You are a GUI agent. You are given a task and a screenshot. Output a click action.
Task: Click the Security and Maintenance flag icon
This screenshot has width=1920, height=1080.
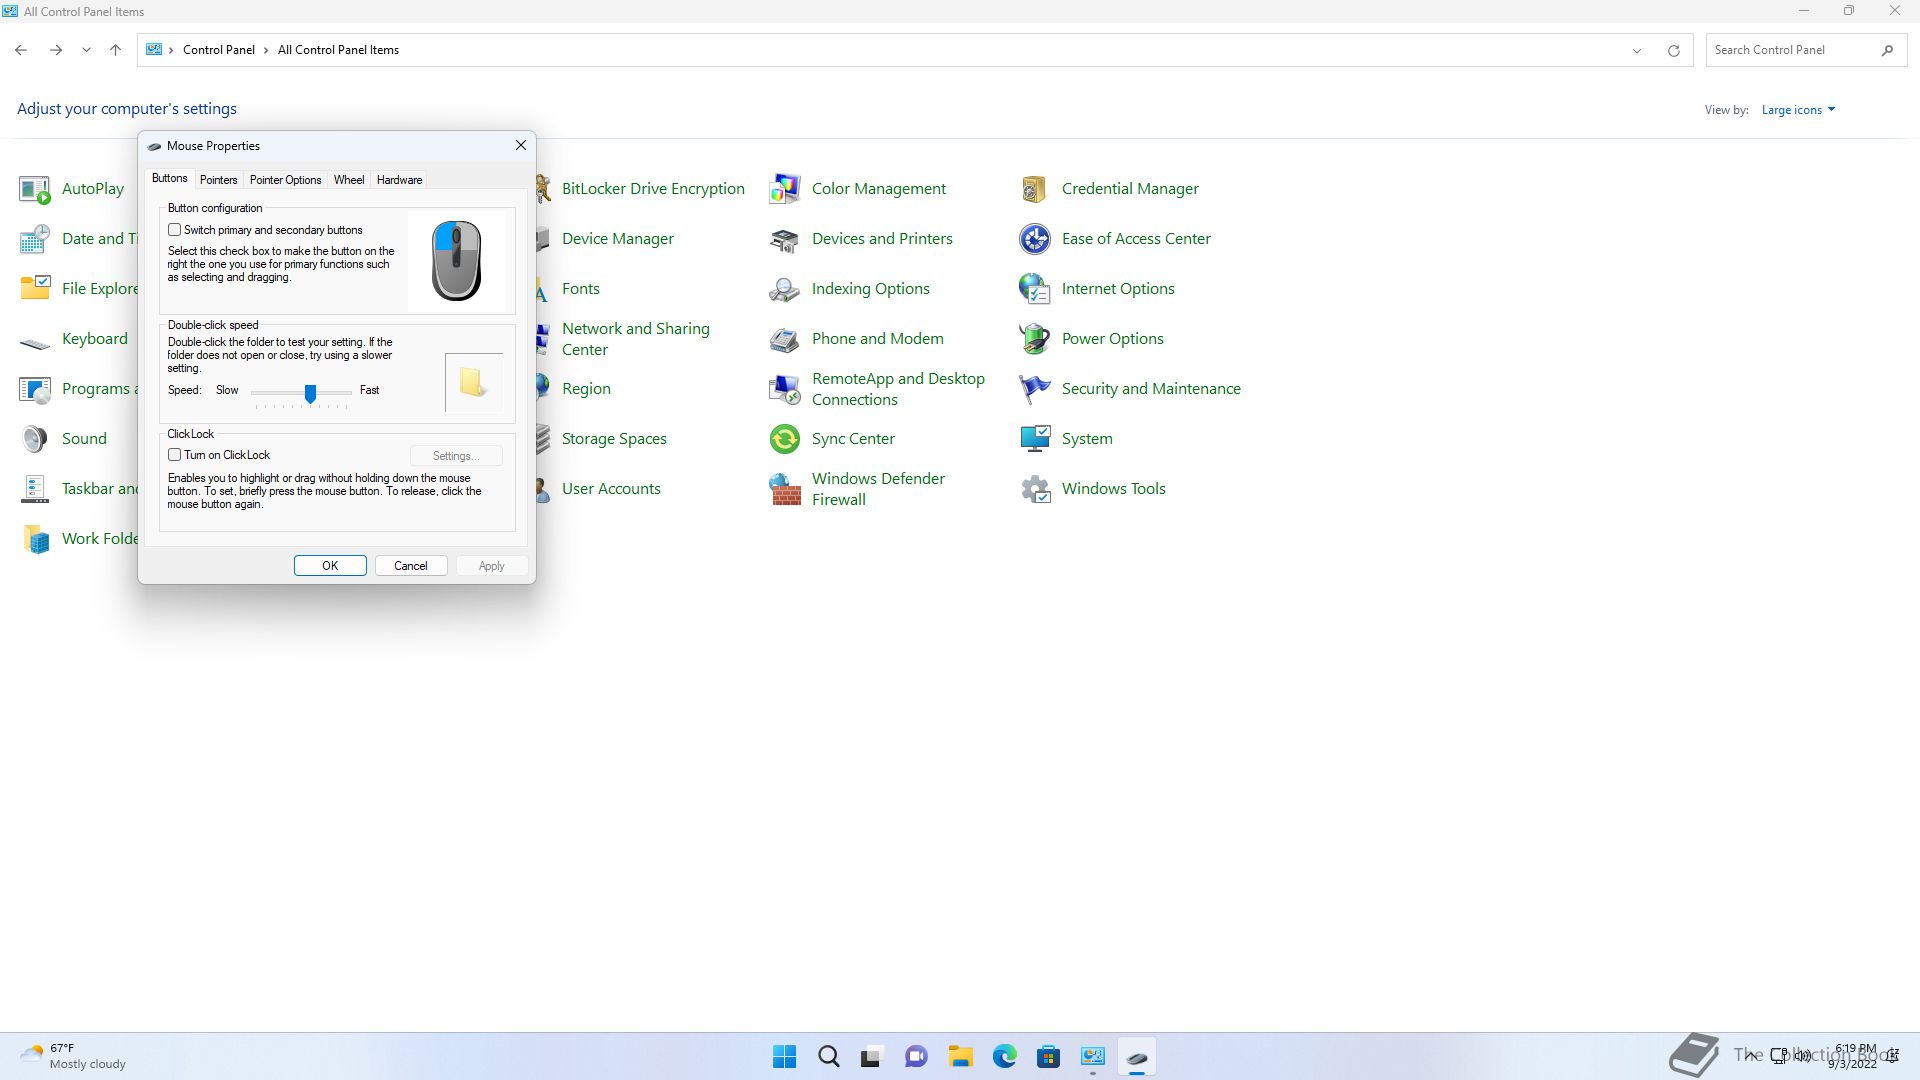point(1035,389)
